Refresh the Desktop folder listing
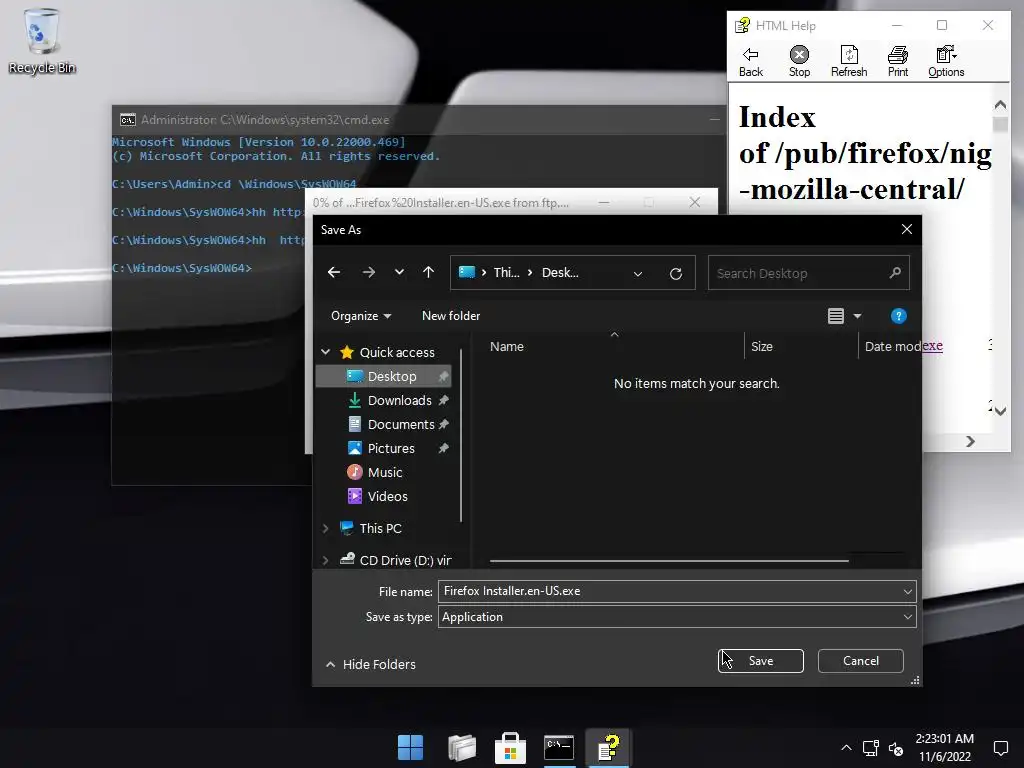Viewport: 1024px width, 768px height. tap(676, 274)
